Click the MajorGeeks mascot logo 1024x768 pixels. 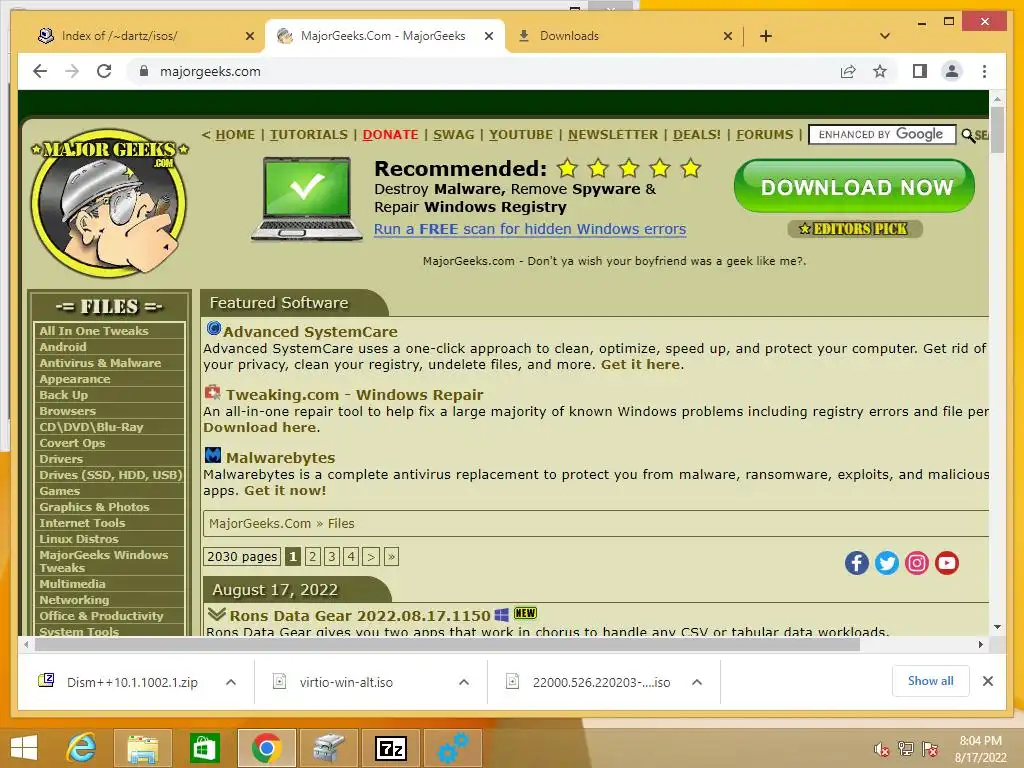(x=109, y=202)
